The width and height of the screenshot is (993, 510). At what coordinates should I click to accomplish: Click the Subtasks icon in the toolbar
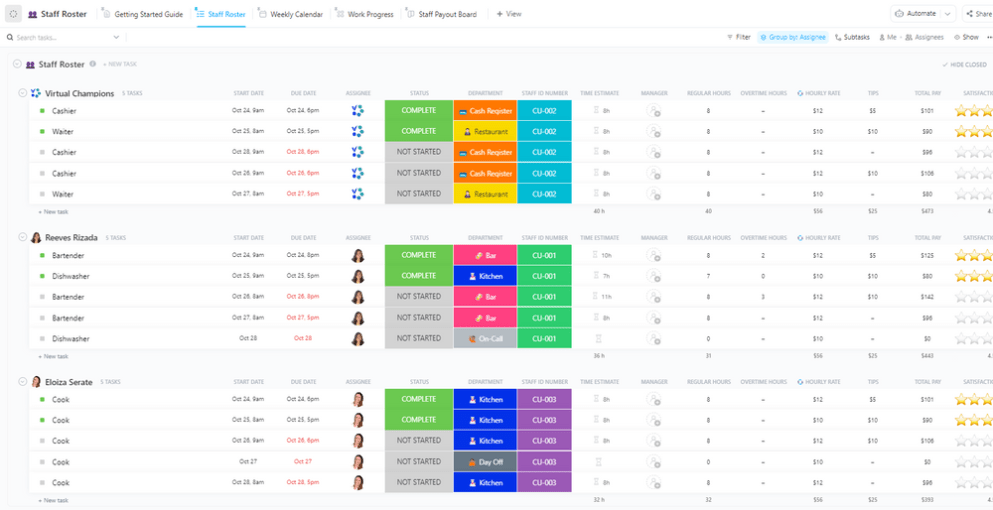click(838, 37)
